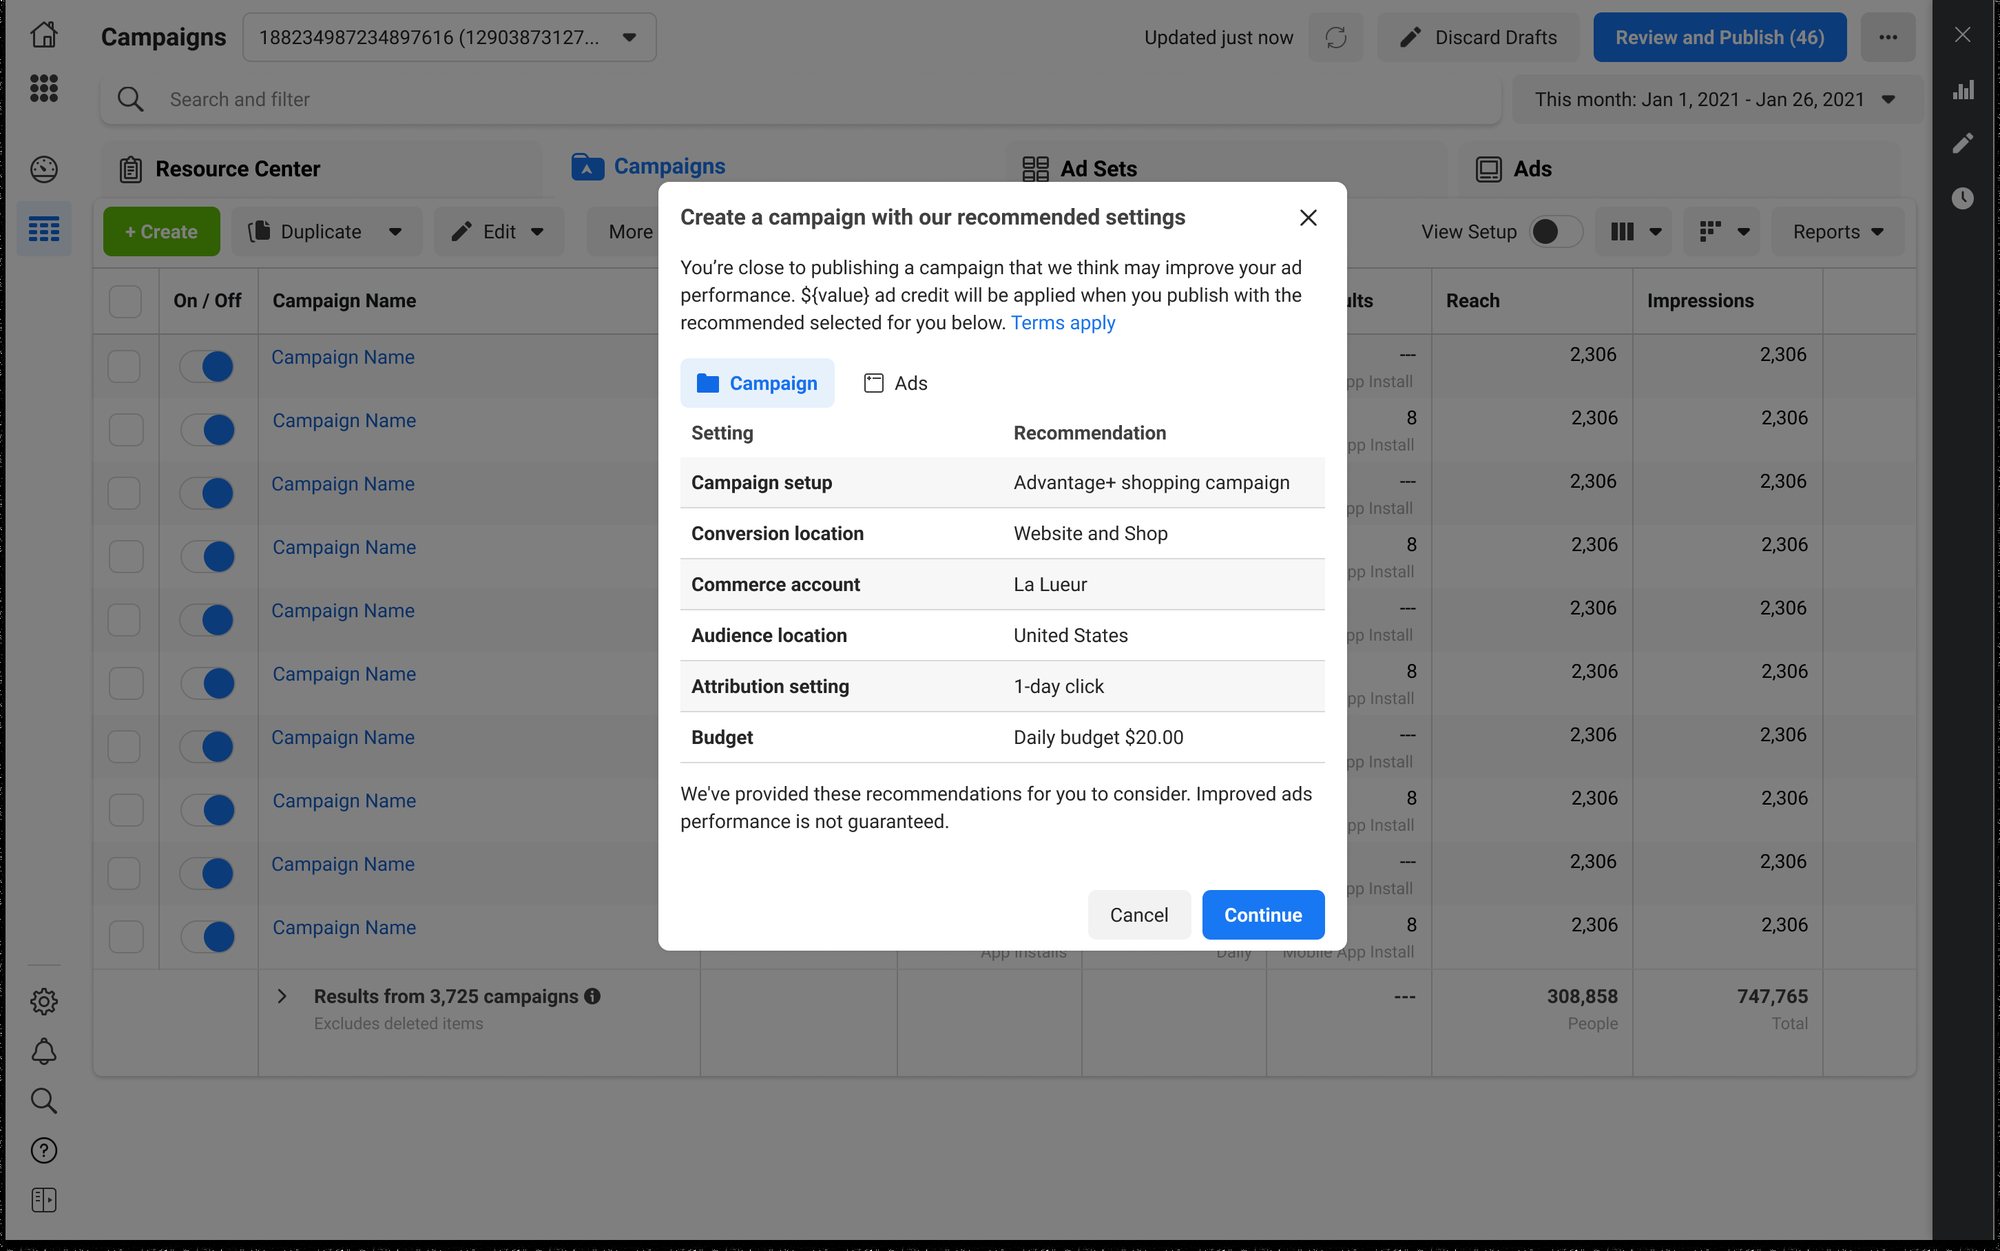The image size is (2000, 1251).
Task: Toggle the View Setup switch
Action: (x=1556, y=231)
